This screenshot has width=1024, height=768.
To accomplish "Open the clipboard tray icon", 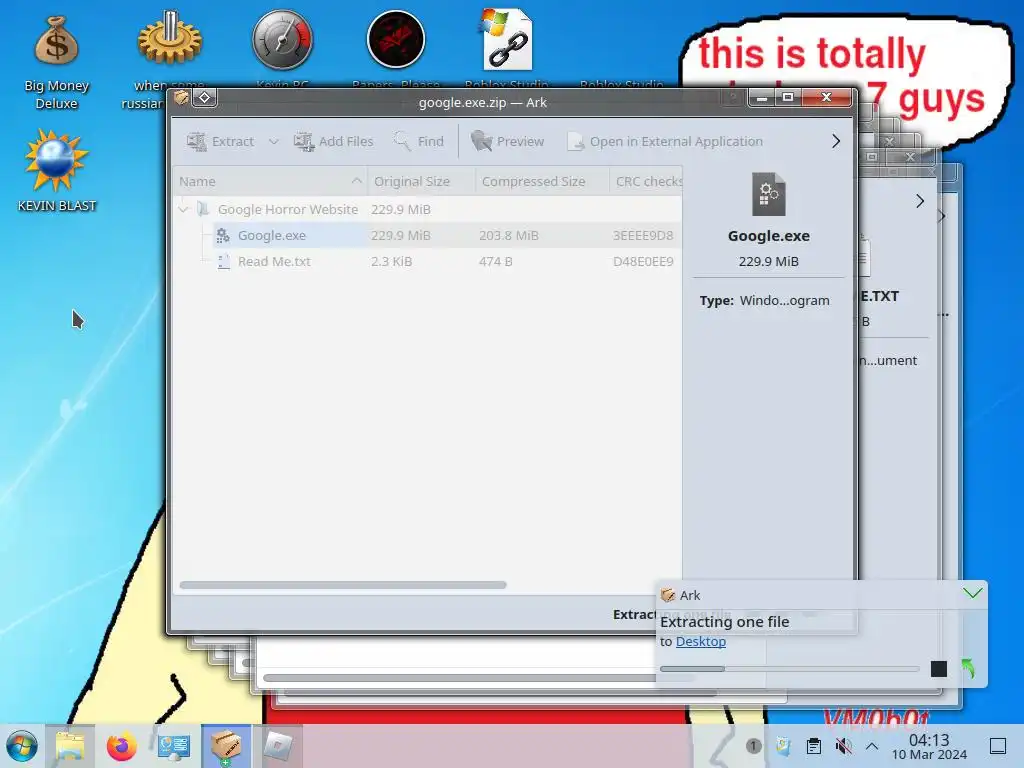I will coord(814,746).
